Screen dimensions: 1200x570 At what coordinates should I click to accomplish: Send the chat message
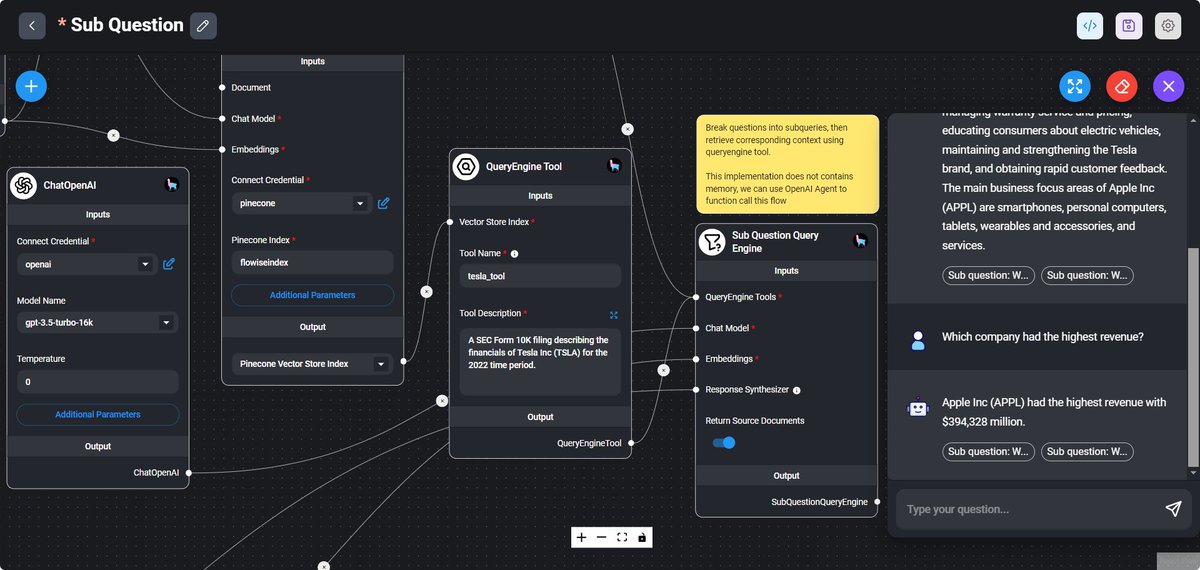click(x=1173, y=509)
